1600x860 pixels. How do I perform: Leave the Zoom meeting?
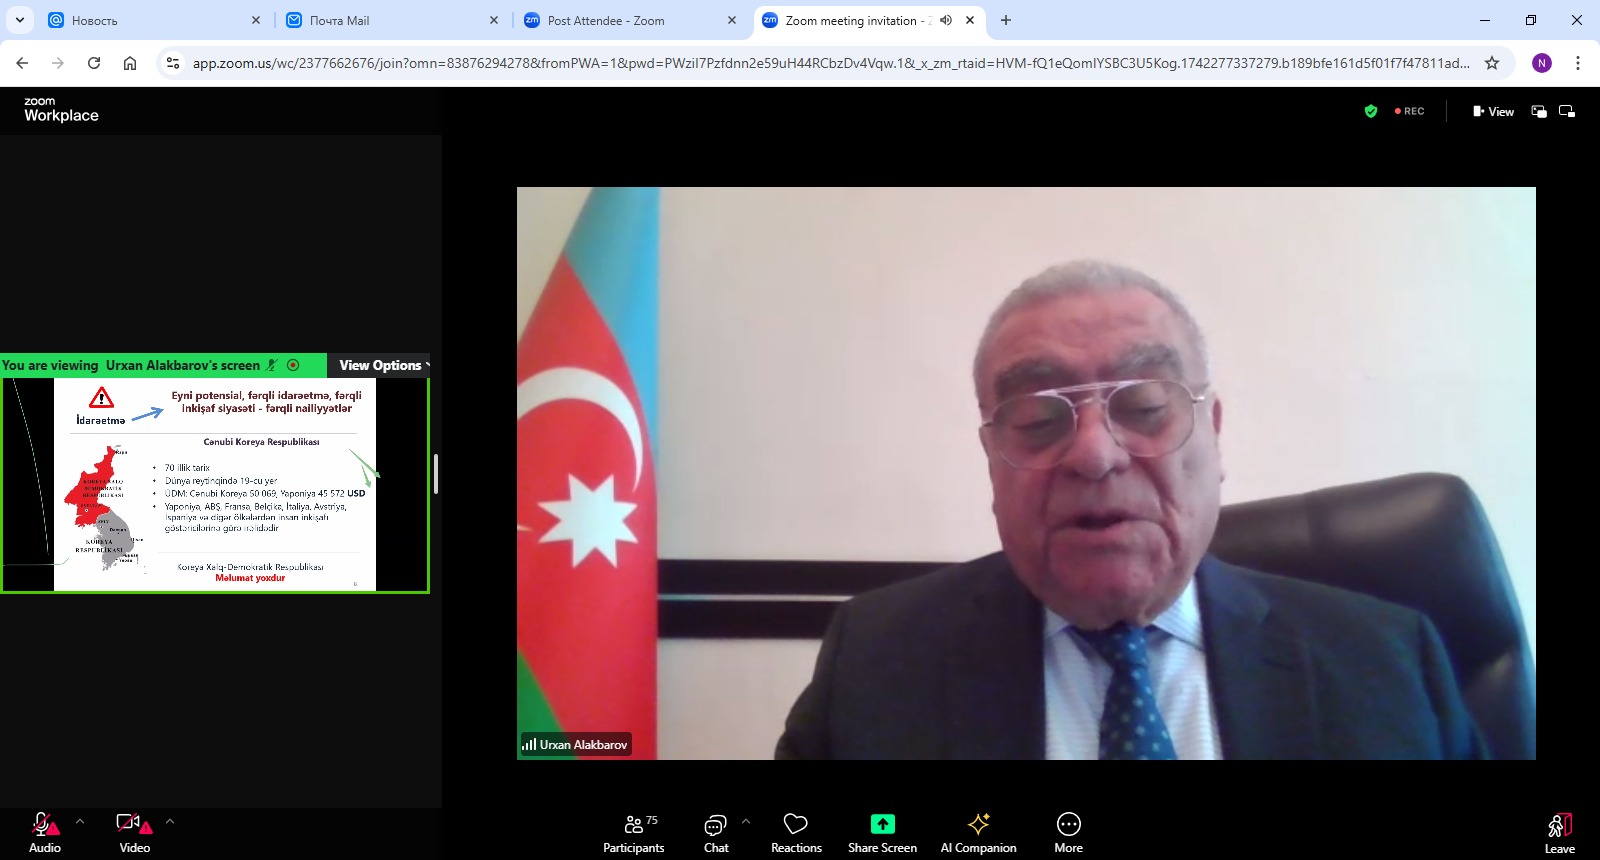[x=1559, y=832]
